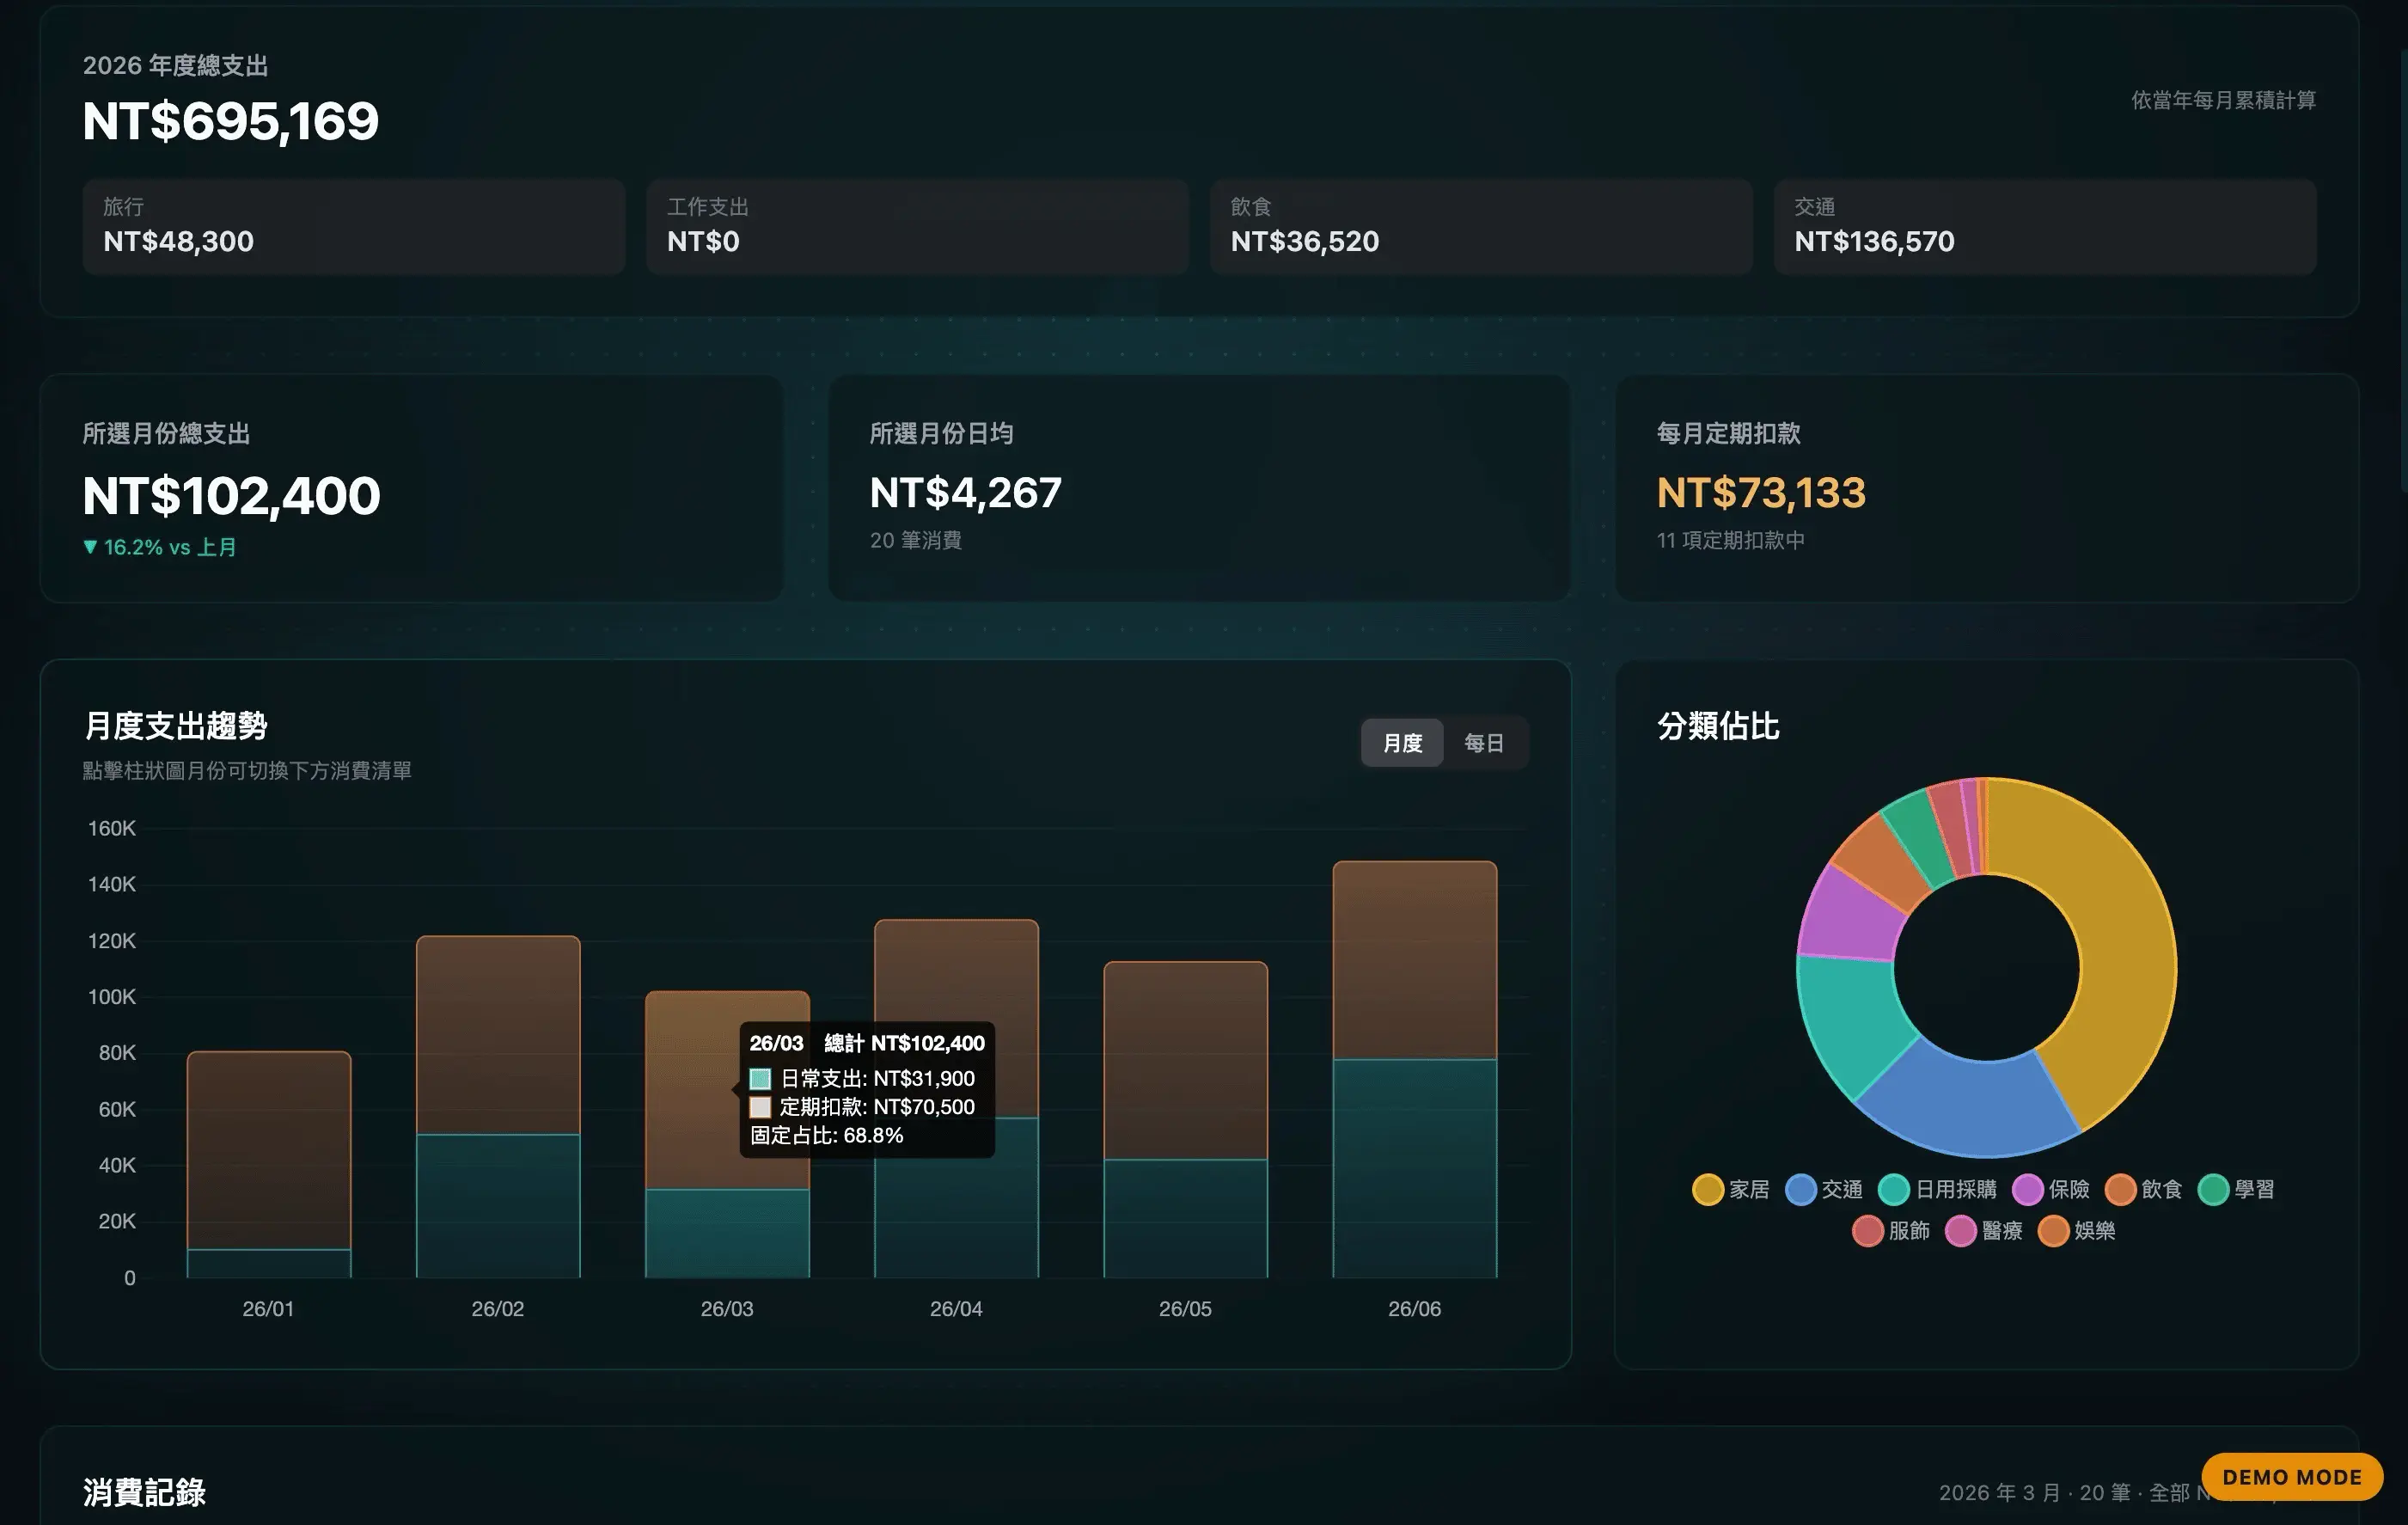Image resolution: width=2408 pixels, height=1525 pixels.
Task: Click the page vertical scrollbar
Action: tap(2403, 270)
